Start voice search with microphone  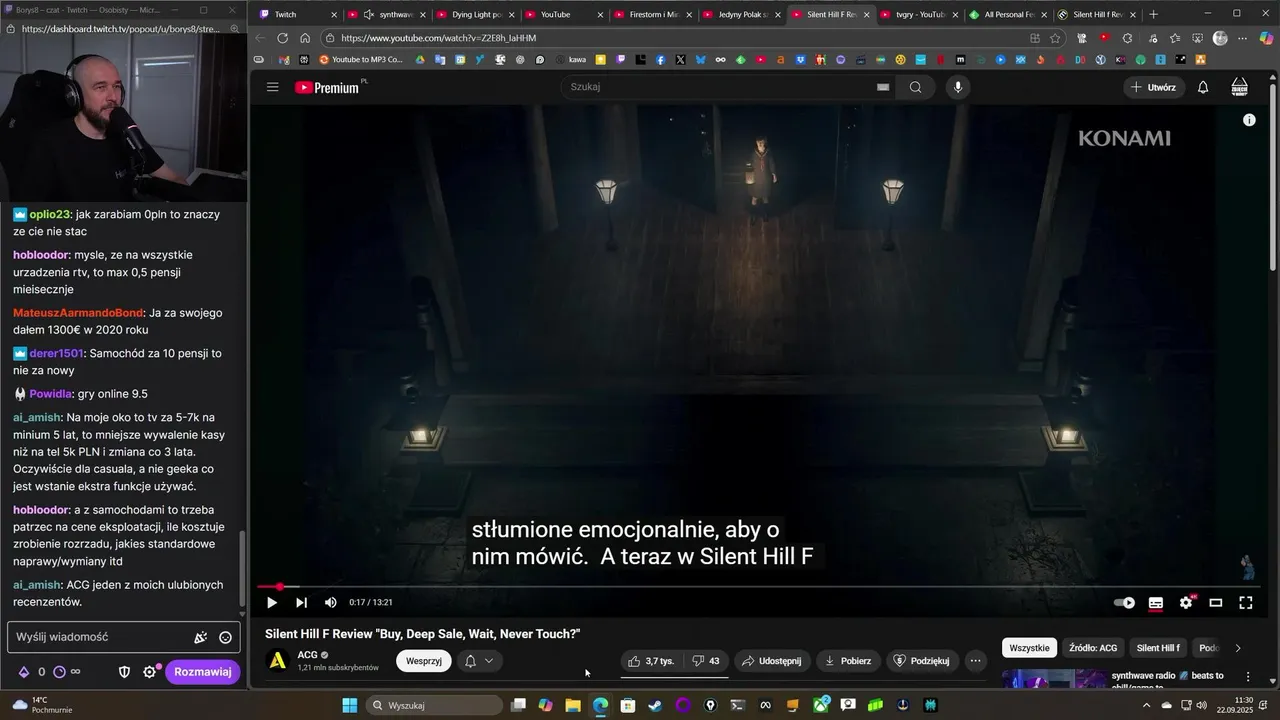pyautogui.click(x=958, y=87)
